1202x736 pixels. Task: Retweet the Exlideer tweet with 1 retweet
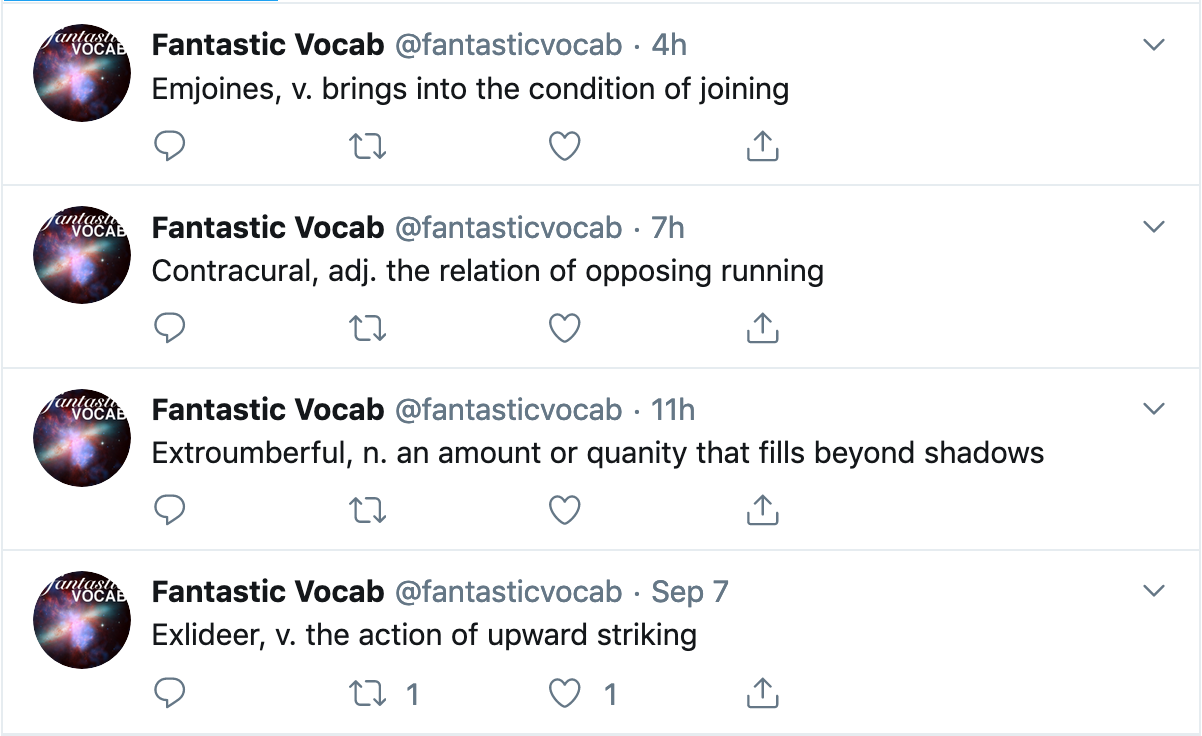coord(383,692)
